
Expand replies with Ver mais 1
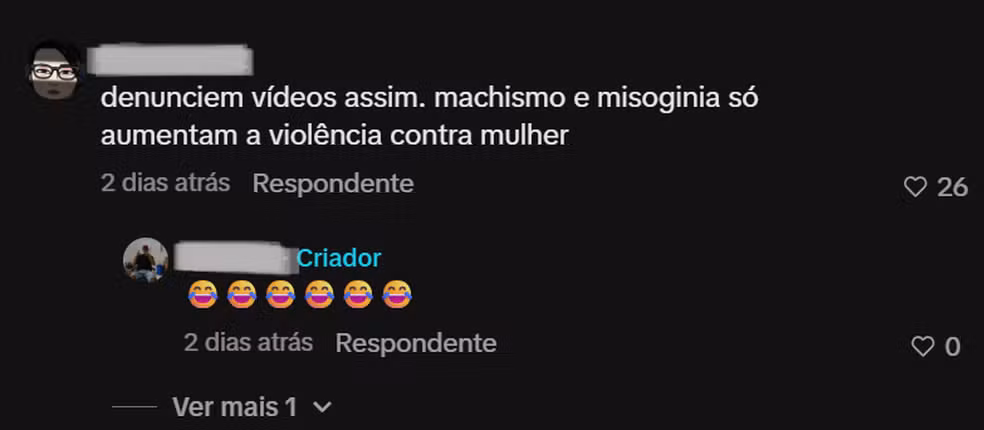[235, 407]
